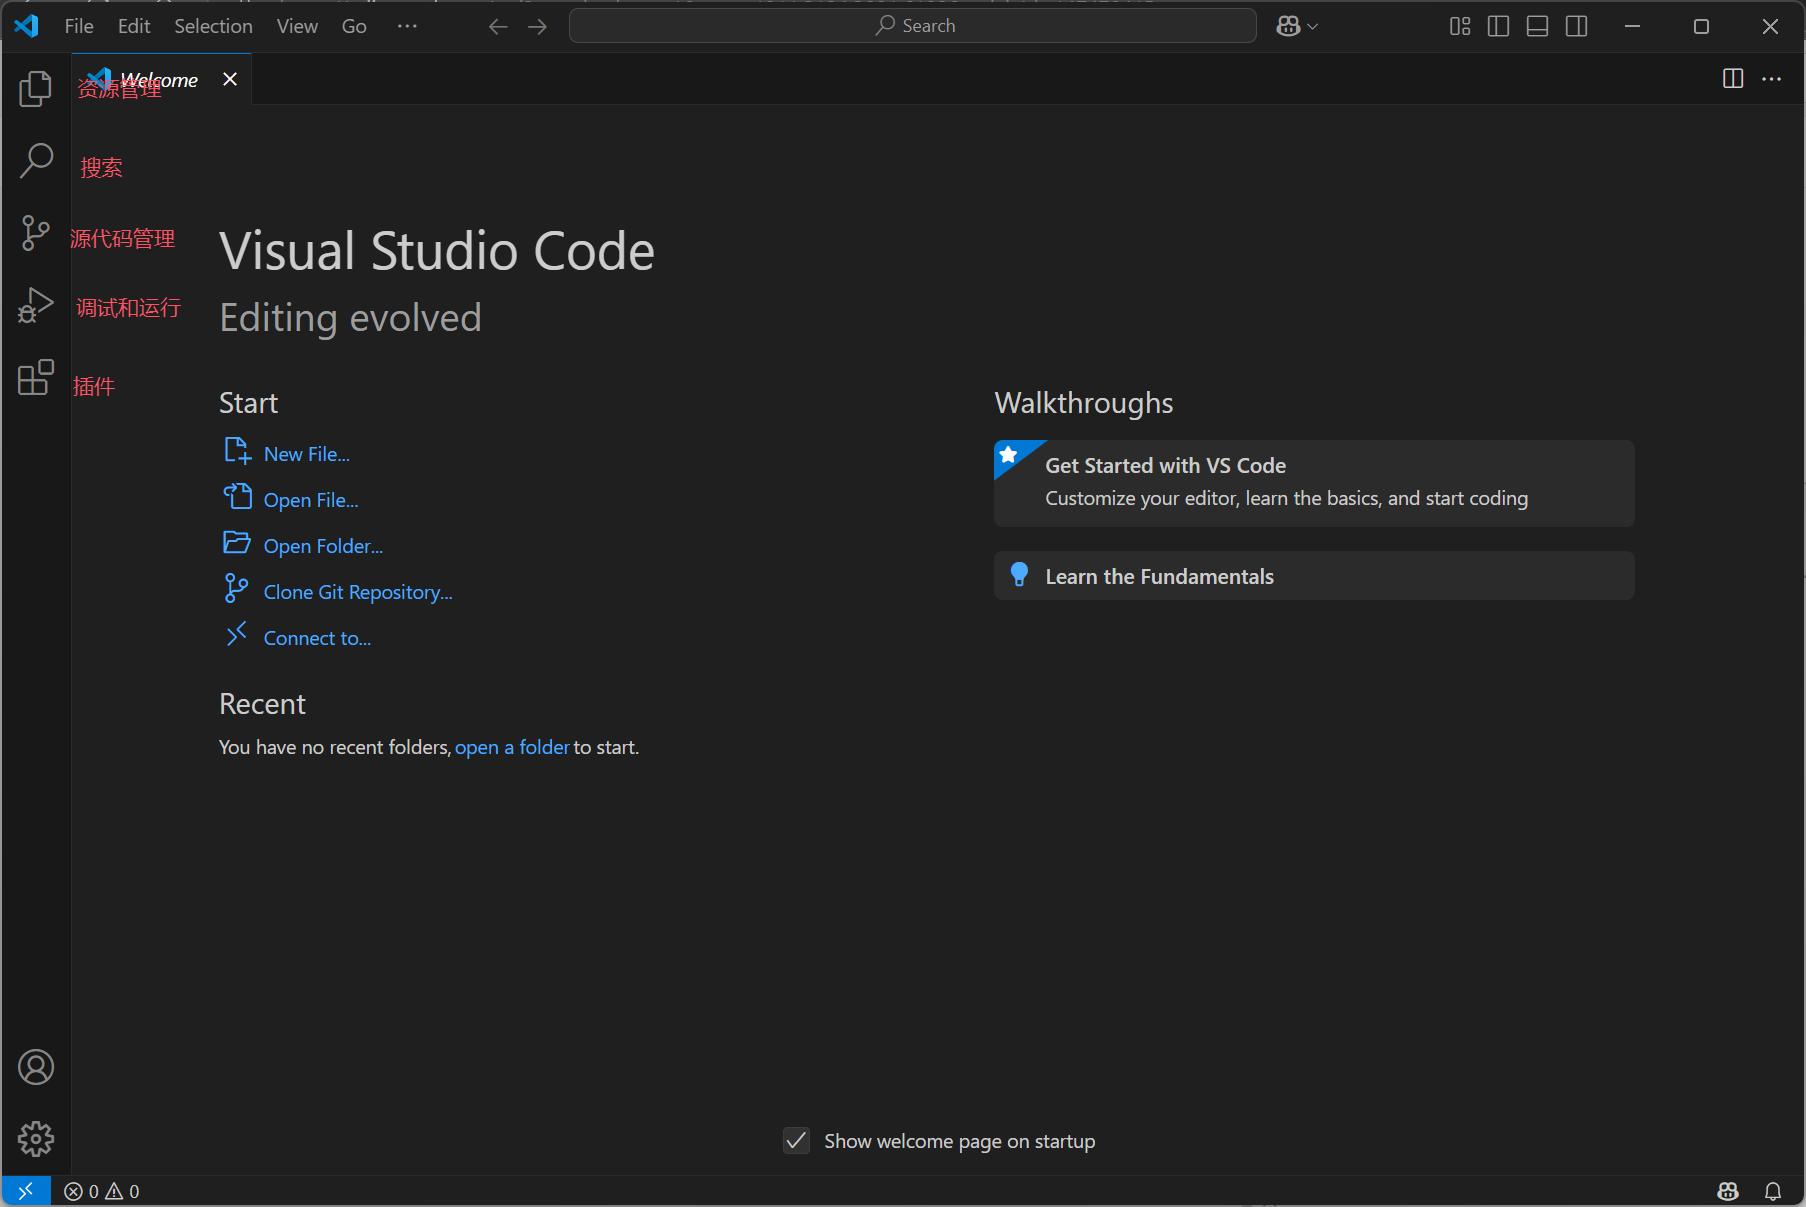This screenshot has height=1207, width=1806.
Task: Open Run and Debug view
Action: click(36, 305)
